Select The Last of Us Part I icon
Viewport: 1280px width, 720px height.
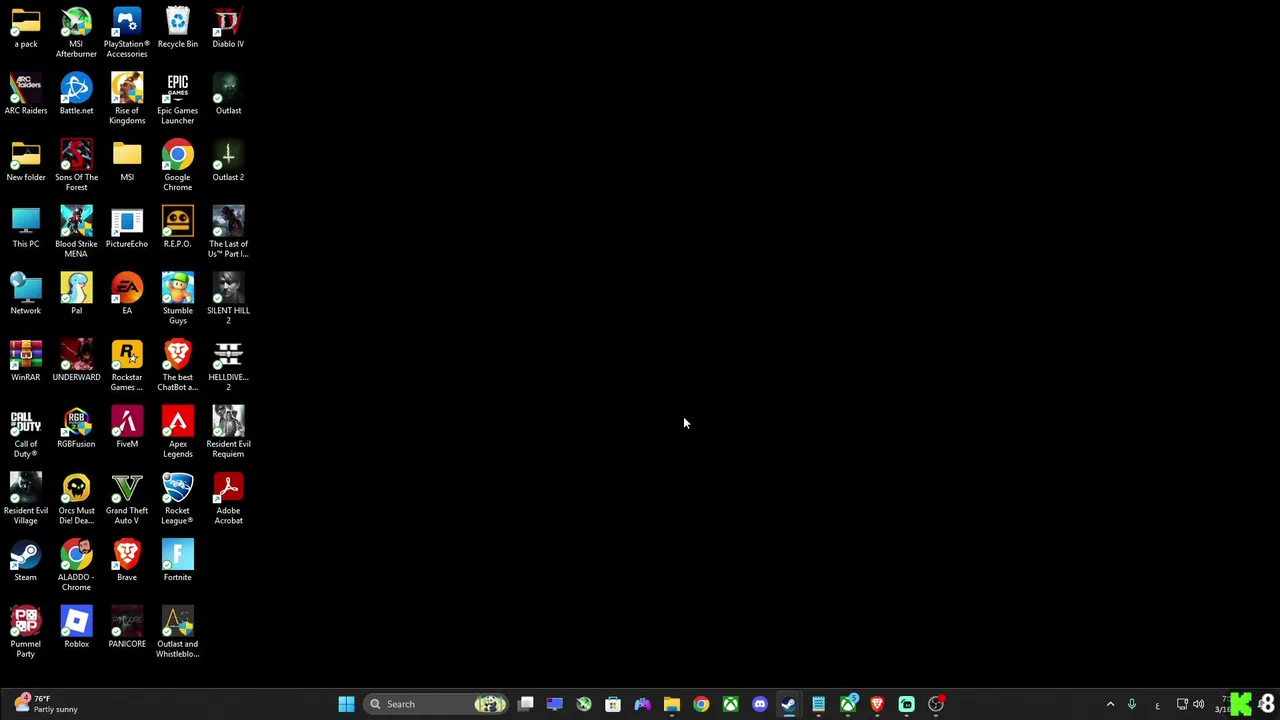coord(228,232)
